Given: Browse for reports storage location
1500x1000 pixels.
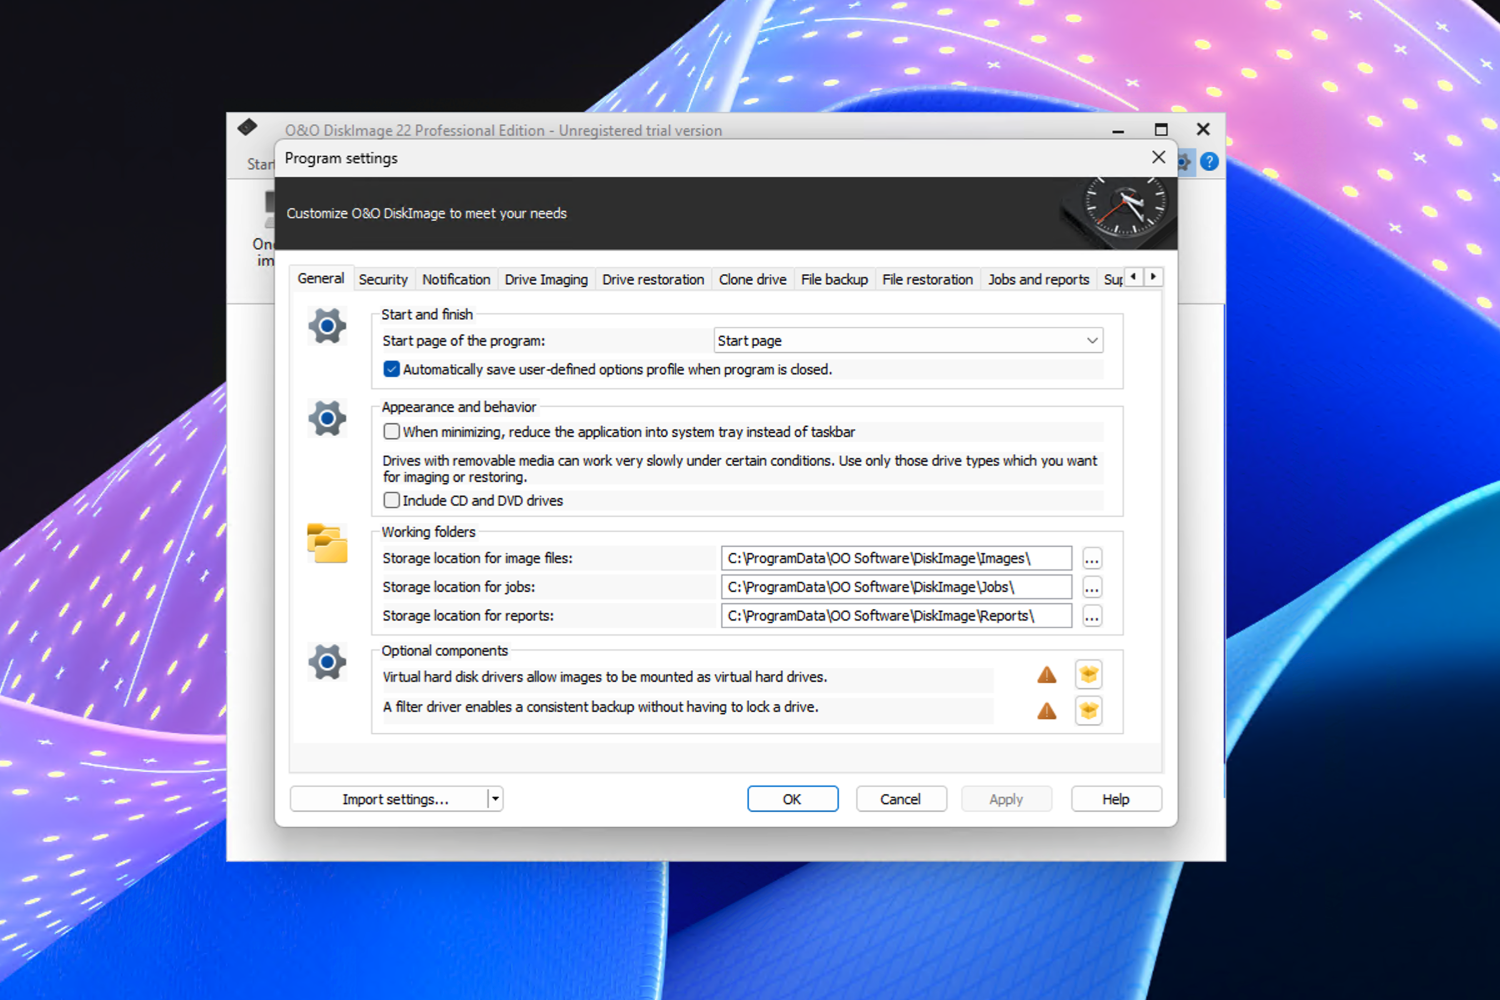Looking at the screenshot, I should click(1091, 616).
